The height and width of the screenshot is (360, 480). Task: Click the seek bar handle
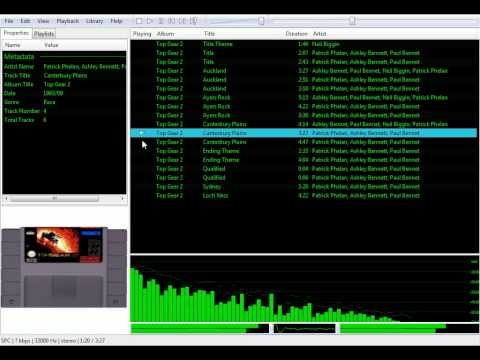point(352,21)
